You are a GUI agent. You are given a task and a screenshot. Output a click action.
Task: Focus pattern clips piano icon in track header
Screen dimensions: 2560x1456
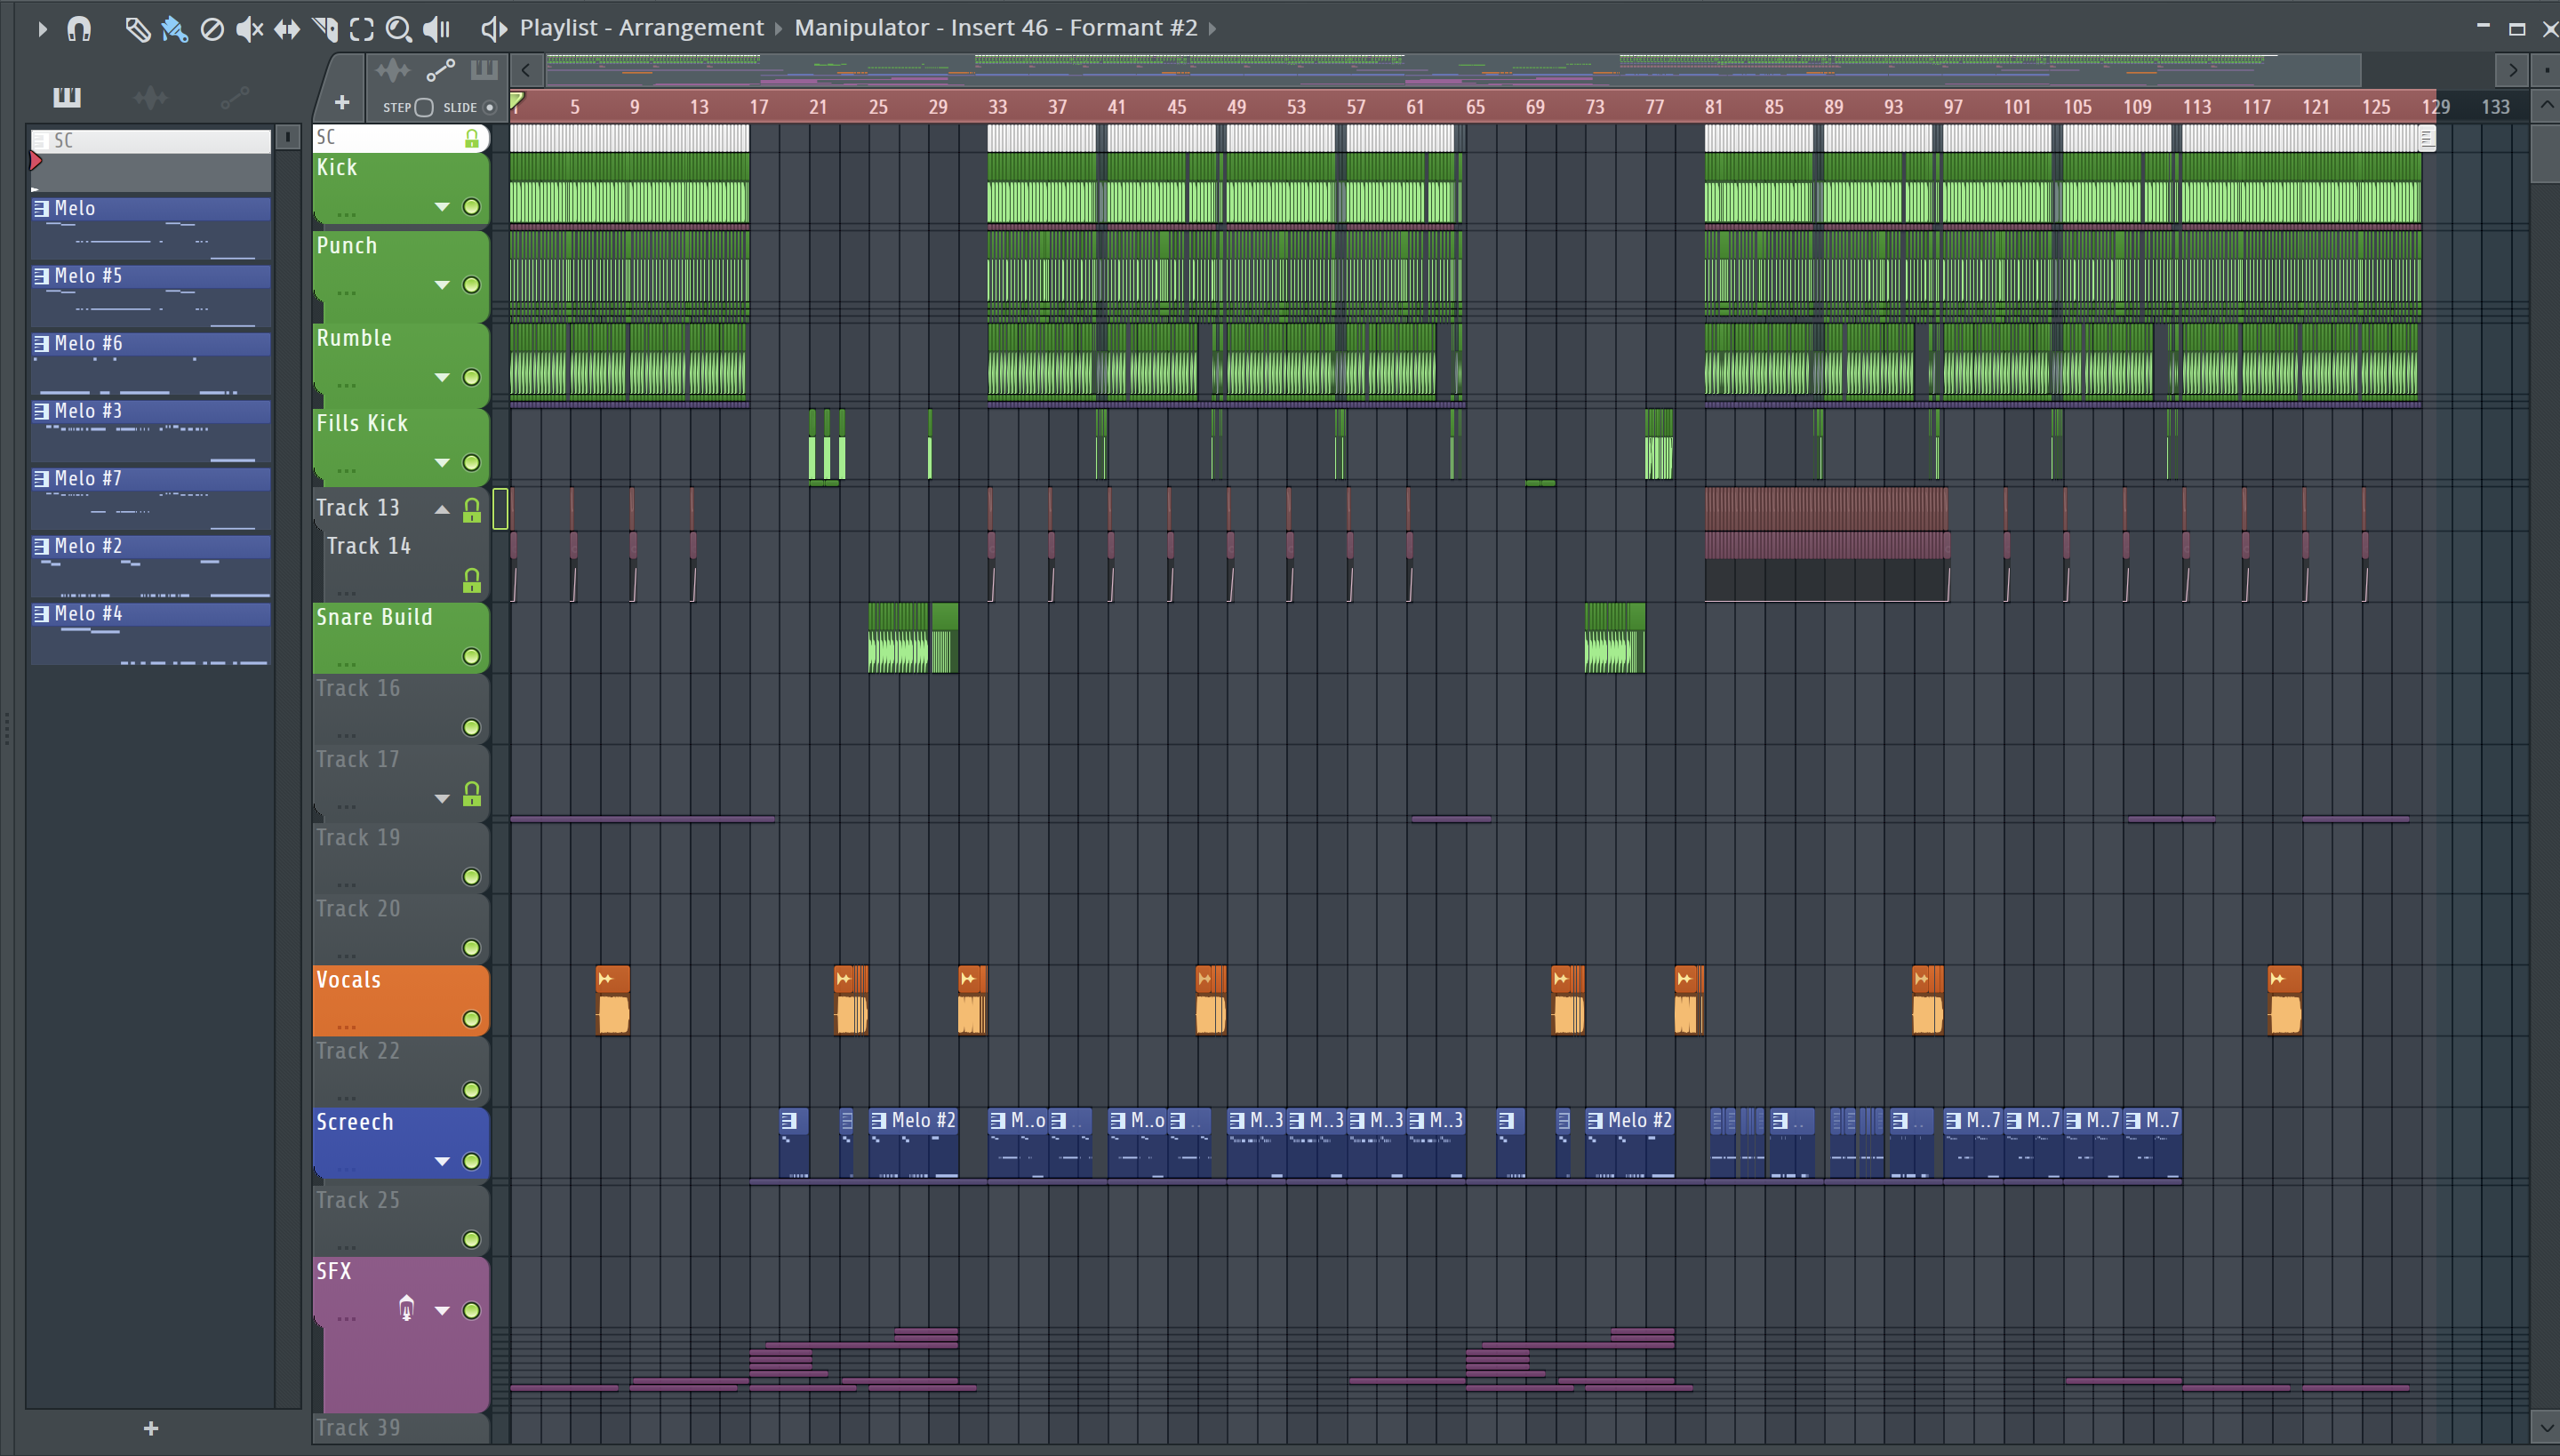coord(484,70)
